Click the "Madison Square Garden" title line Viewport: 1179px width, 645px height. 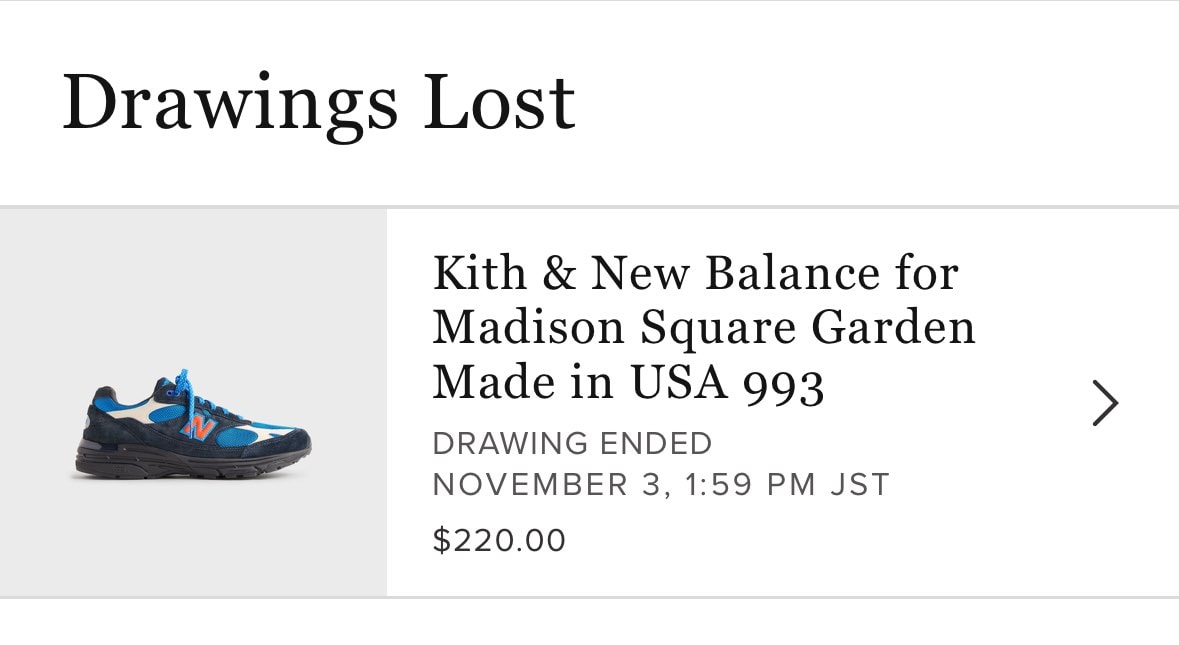coord(703,327)
